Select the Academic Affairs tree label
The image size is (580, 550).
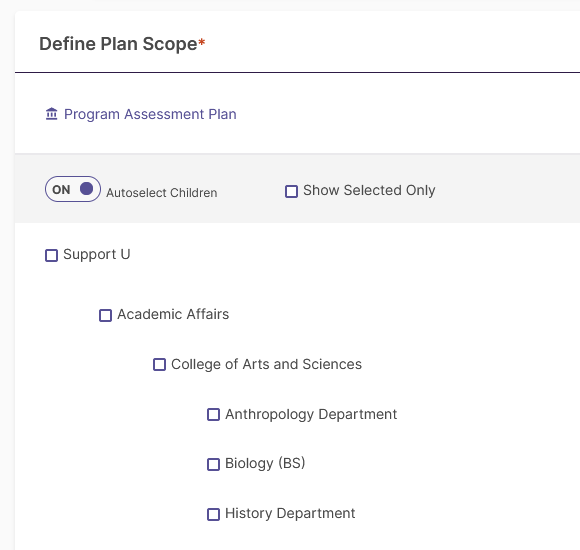click(x=173, y=314)
